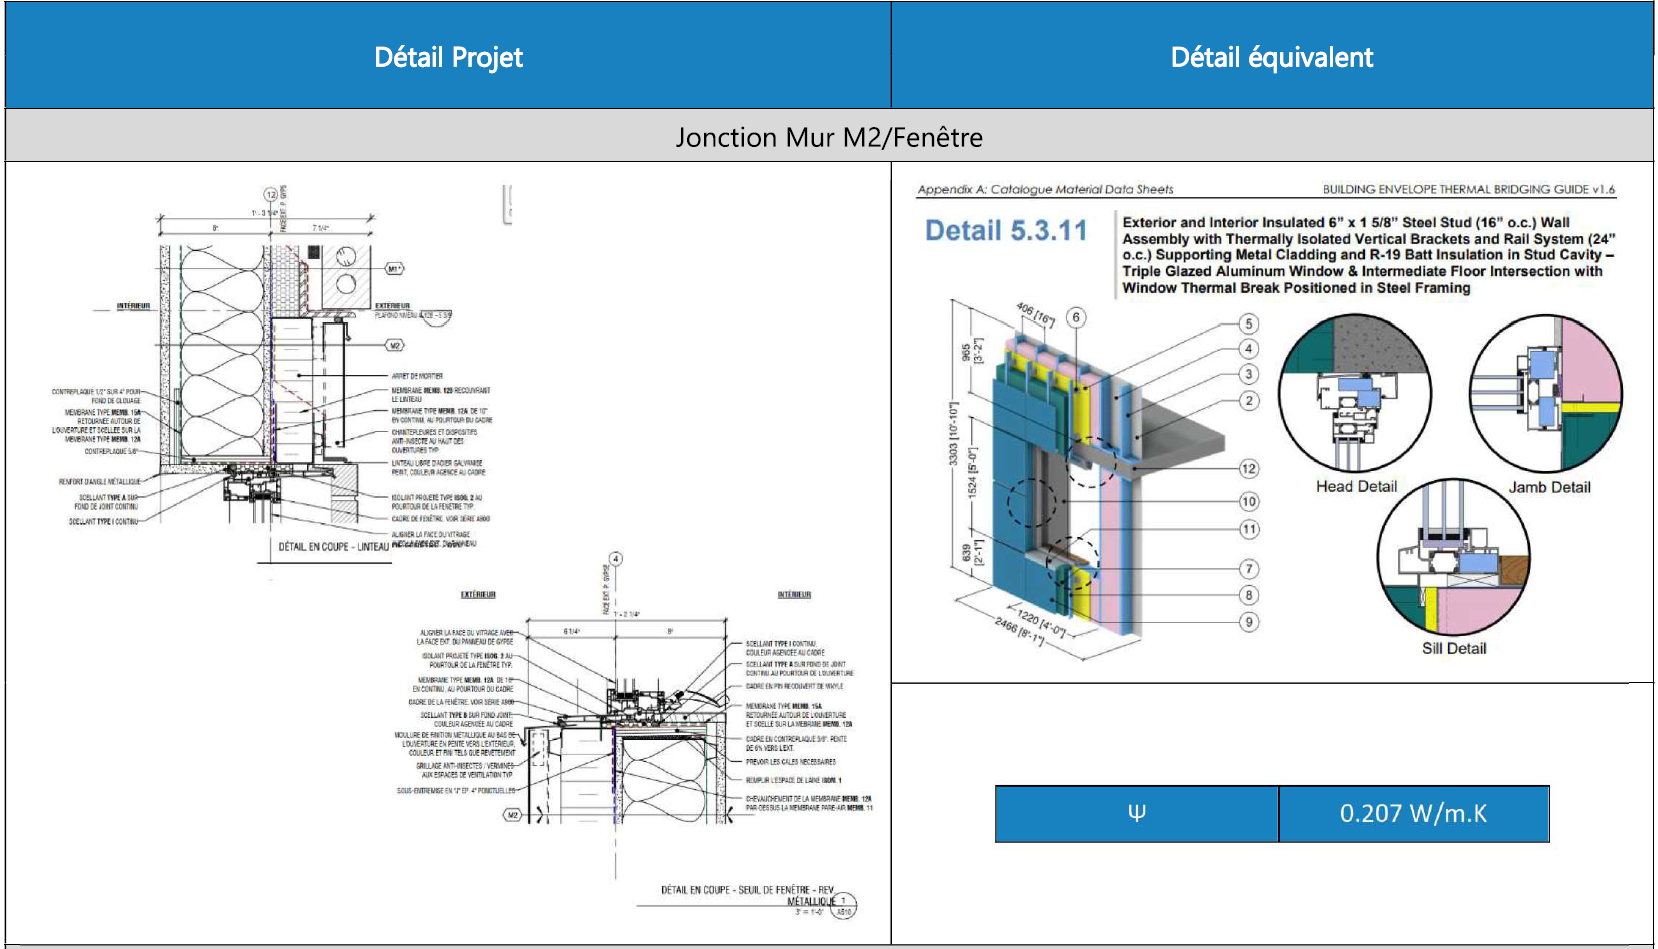Click the Jonction Mur M2/Fenêtre row title
Viewport: 1658px width, 949px height.
828,137
